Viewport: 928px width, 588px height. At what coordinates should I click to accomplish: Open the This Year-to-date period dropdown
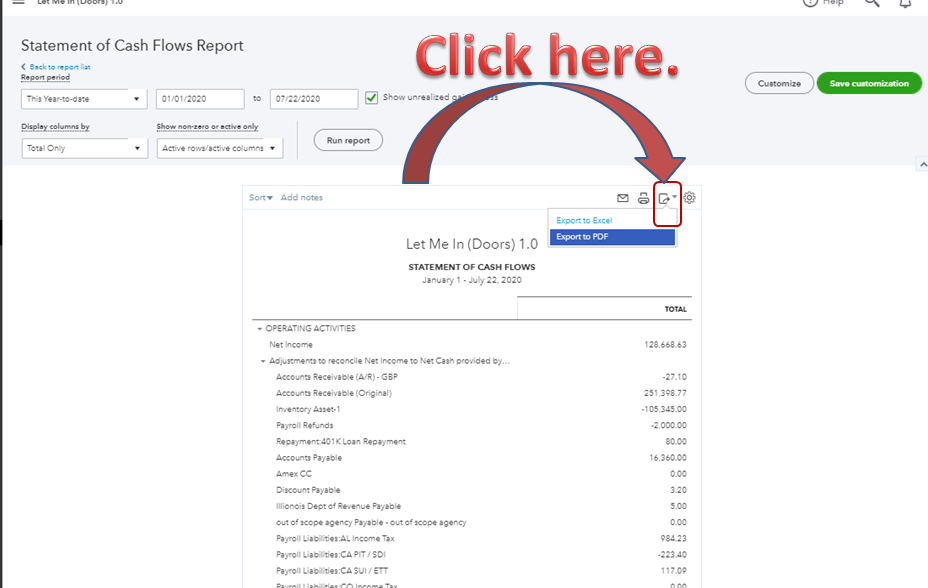tap(84, 99)
